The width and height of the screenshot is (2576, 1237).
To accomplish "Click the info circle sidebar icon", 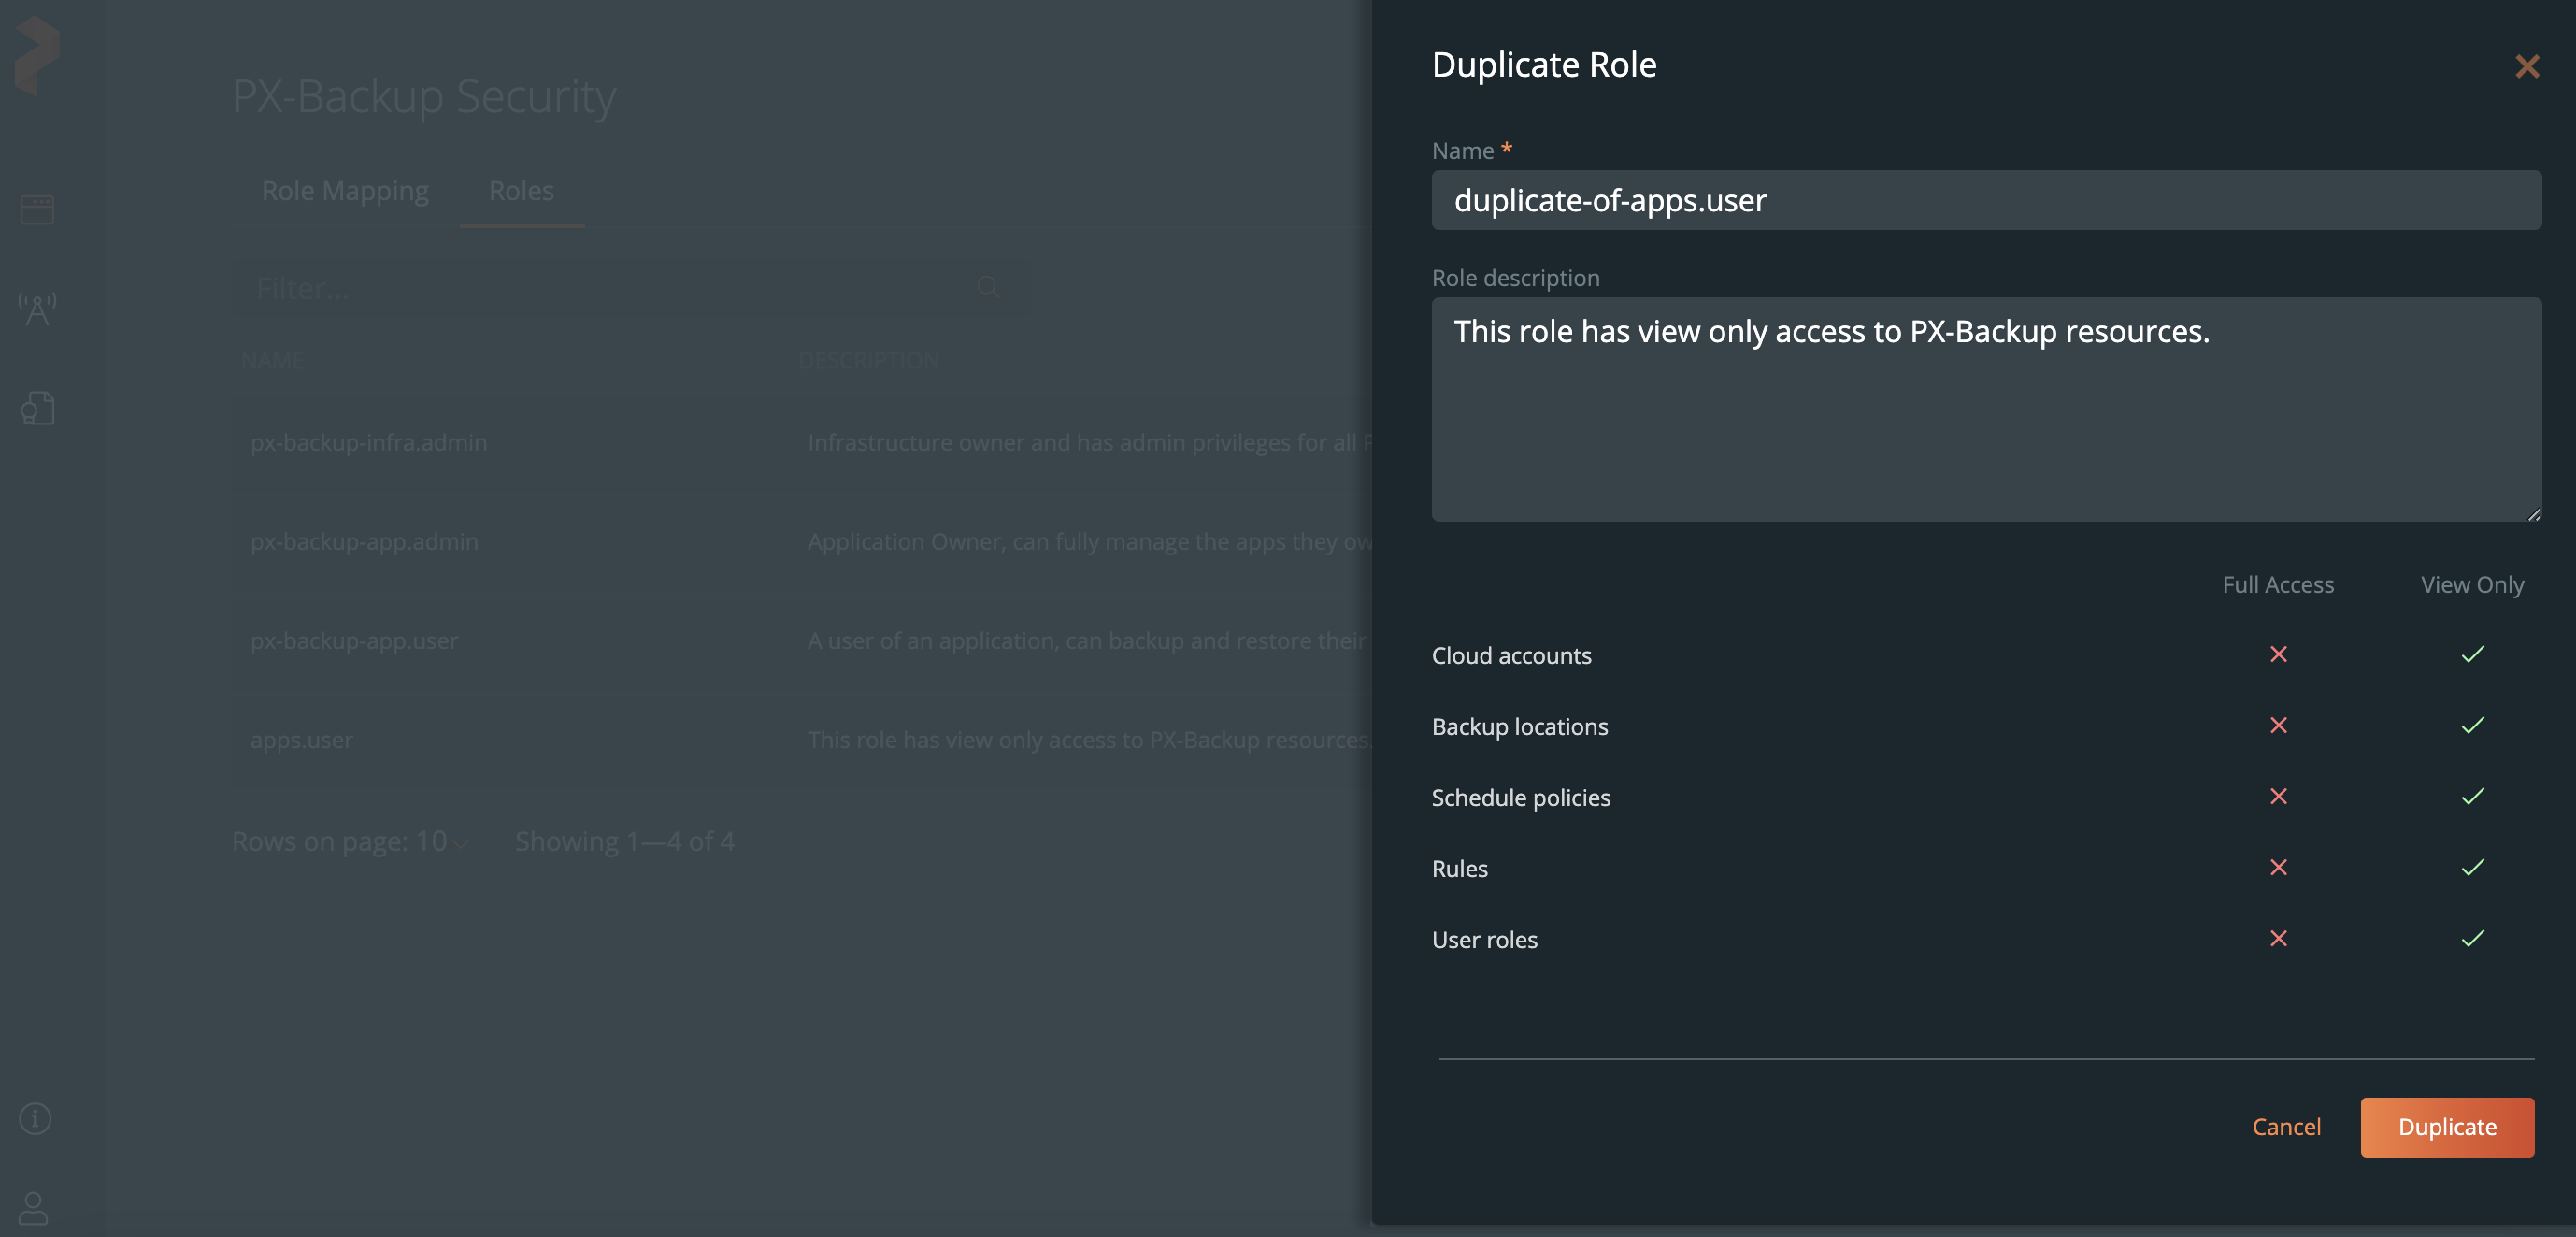I will pos(36,1118).
